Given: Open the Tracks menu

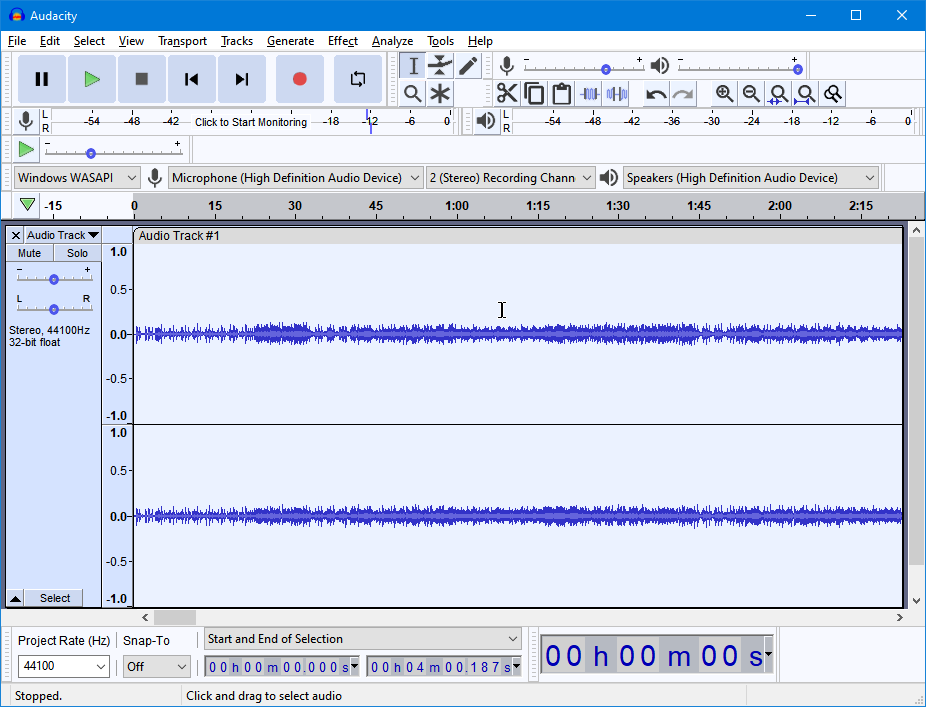Looking at the screenshot, I should pyautogui.click(x=237, y=41).
